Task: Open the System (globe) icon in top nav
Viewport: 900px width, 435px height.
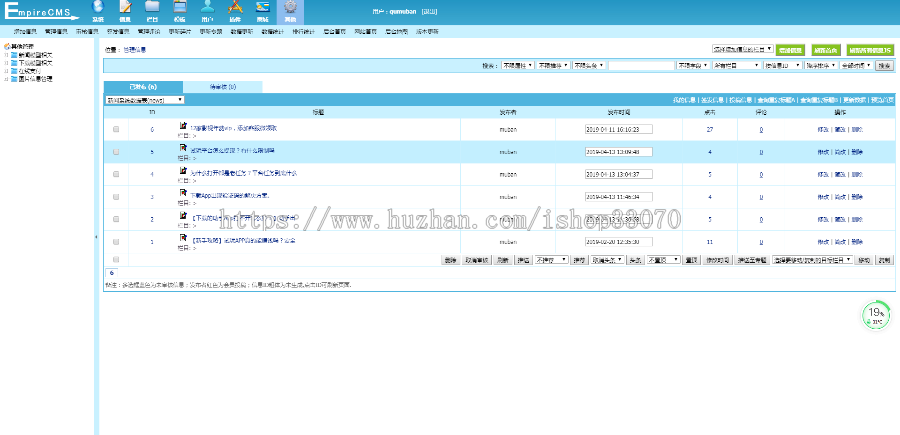Action: 98,10
